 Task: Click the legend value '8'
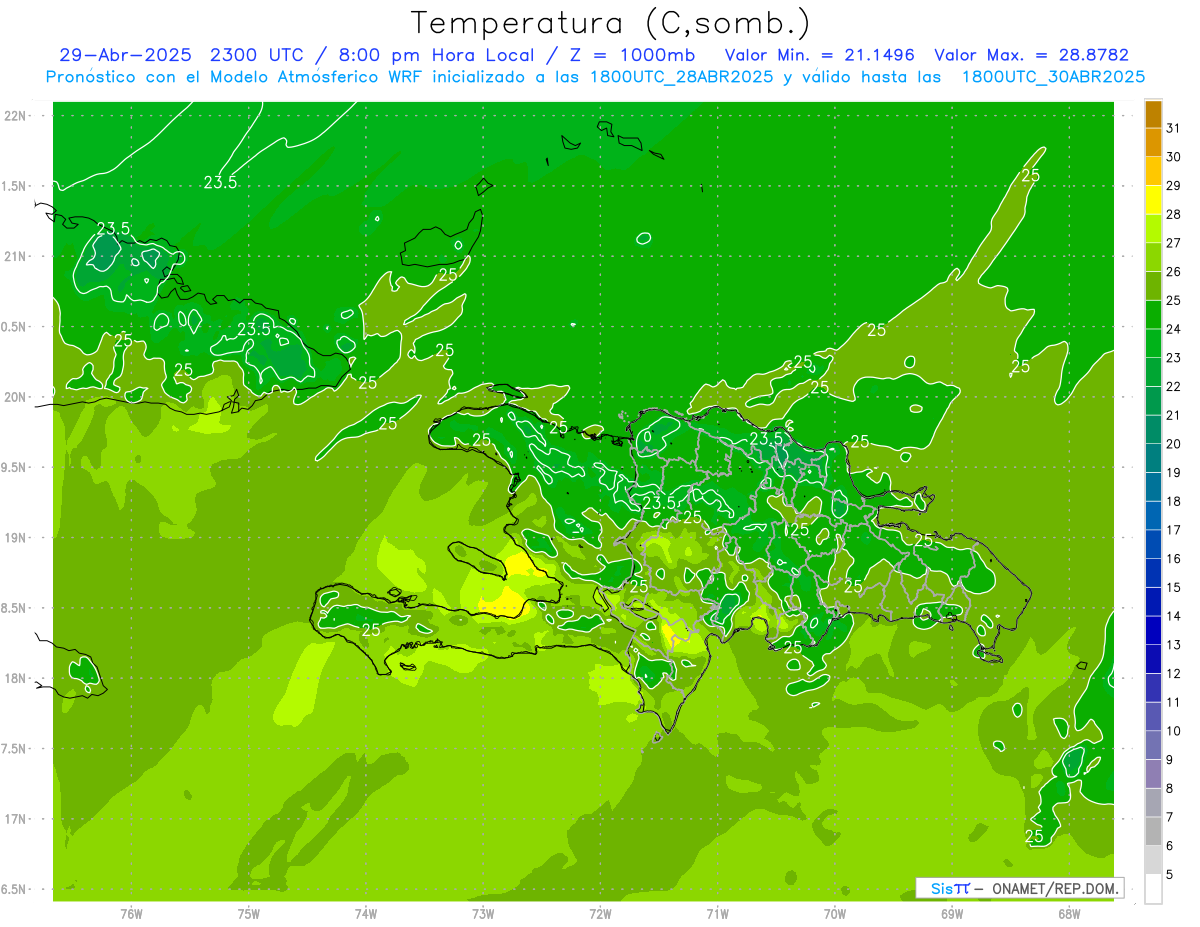(x=1170, y=789)
